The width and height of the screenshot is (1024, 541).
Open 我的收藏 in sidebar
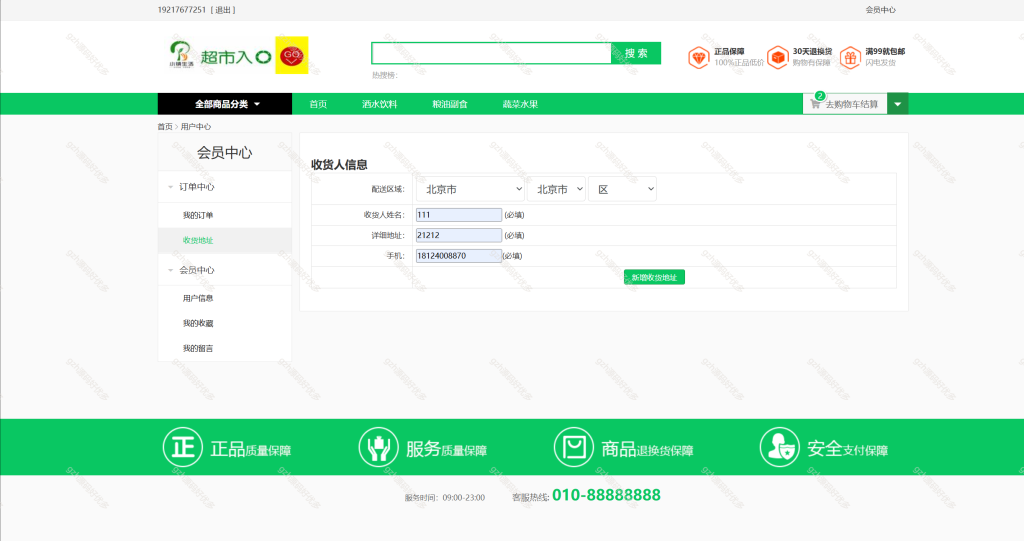click(x=198, y=323)
